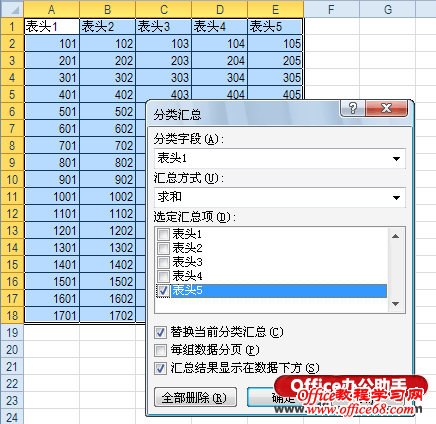Click cell with value 701
Viewport: 436px width, 424px height.
(52, 145)
